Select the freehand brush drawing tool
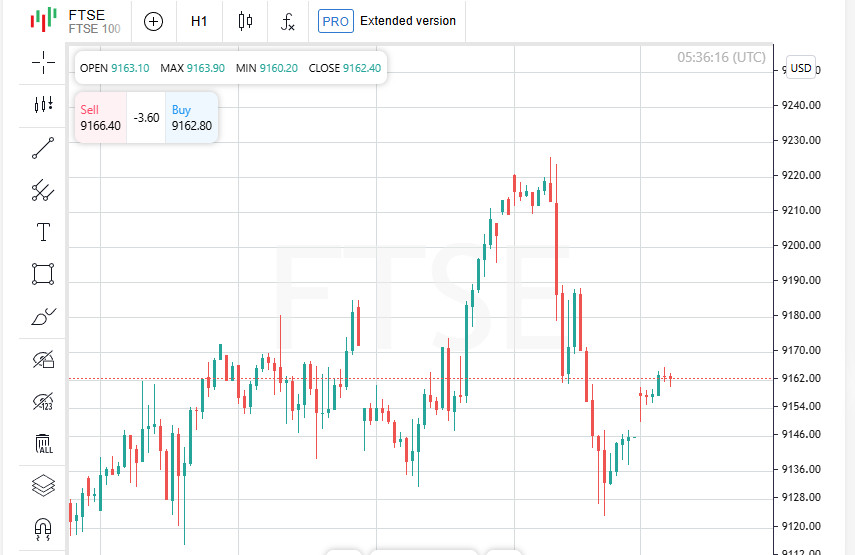855x555 pixels. [x=43, y=318]
